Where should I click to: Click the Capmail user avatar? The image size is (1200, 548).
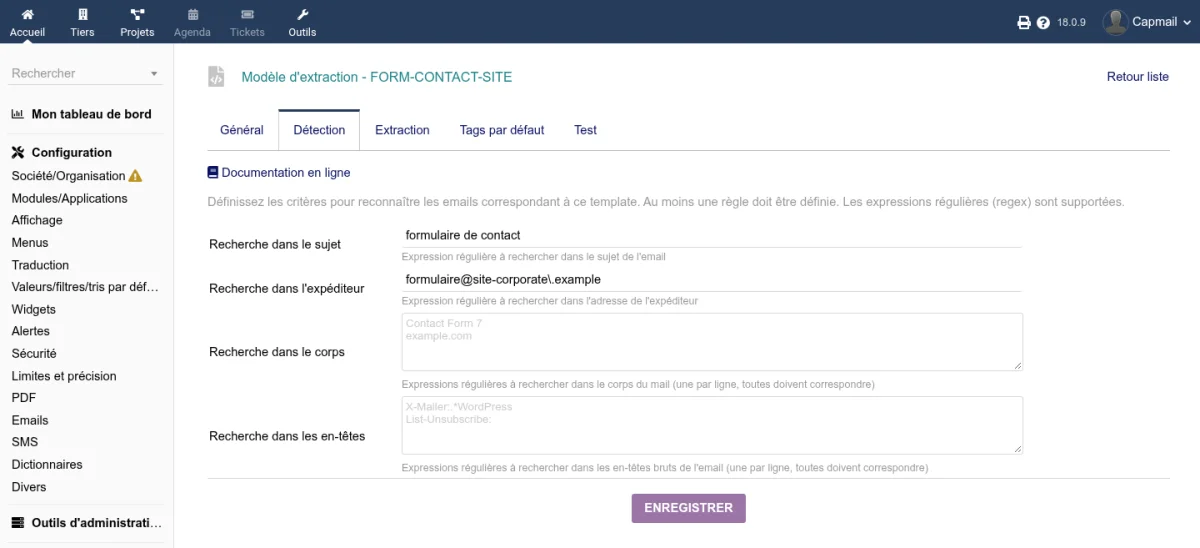(x=1115, y=22)
